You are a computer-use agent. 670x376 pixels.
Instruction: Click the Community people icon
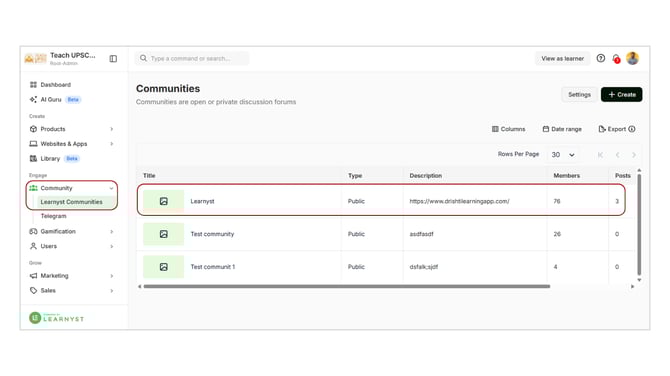pyautogui.click(x=33, y=188)
